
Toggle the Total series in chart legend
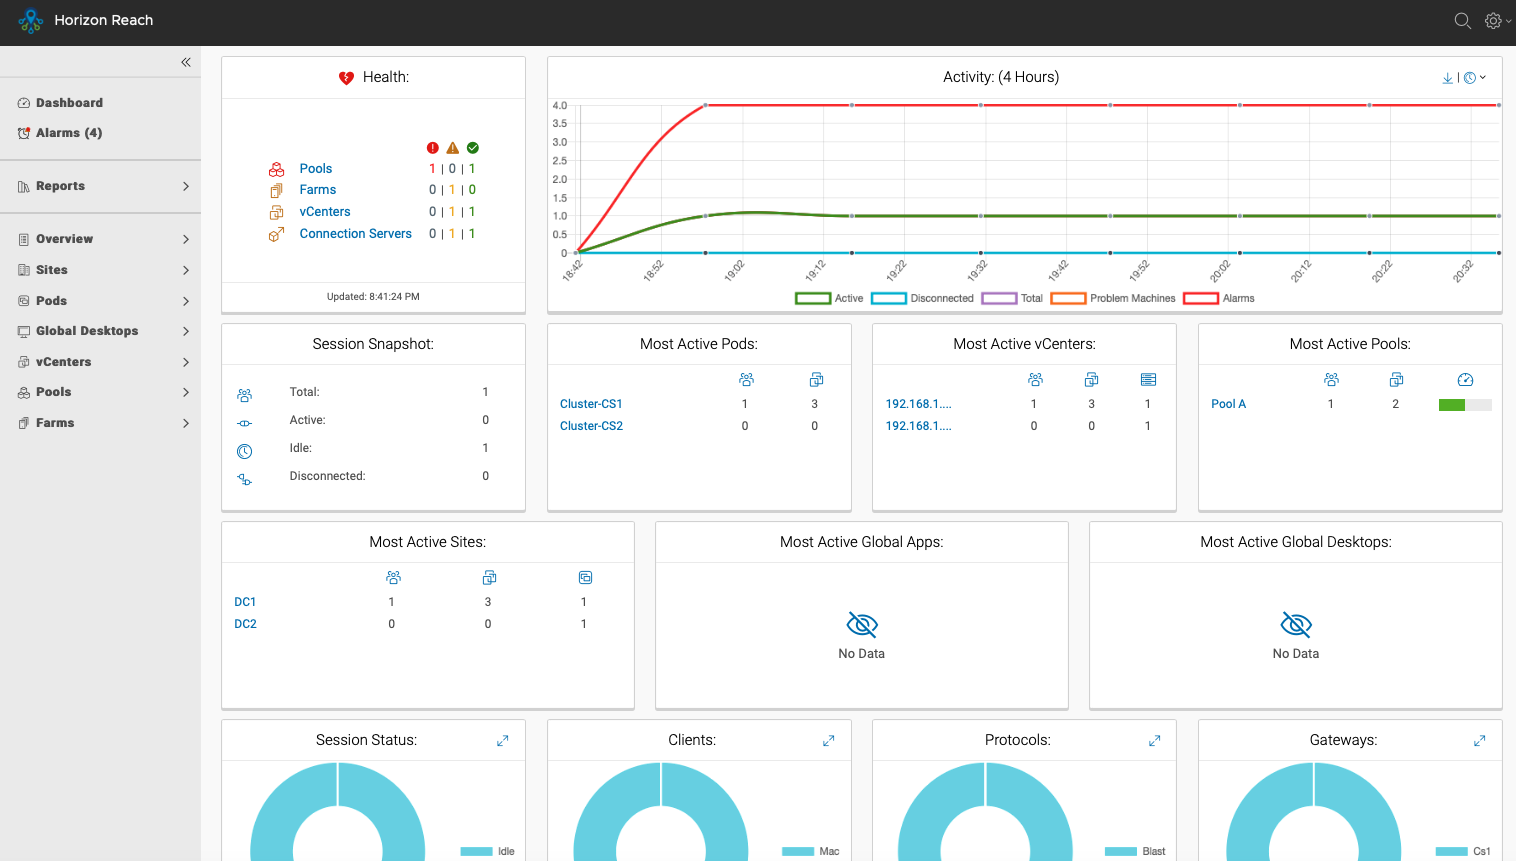pyautogui.click(x=1012, y=298)
